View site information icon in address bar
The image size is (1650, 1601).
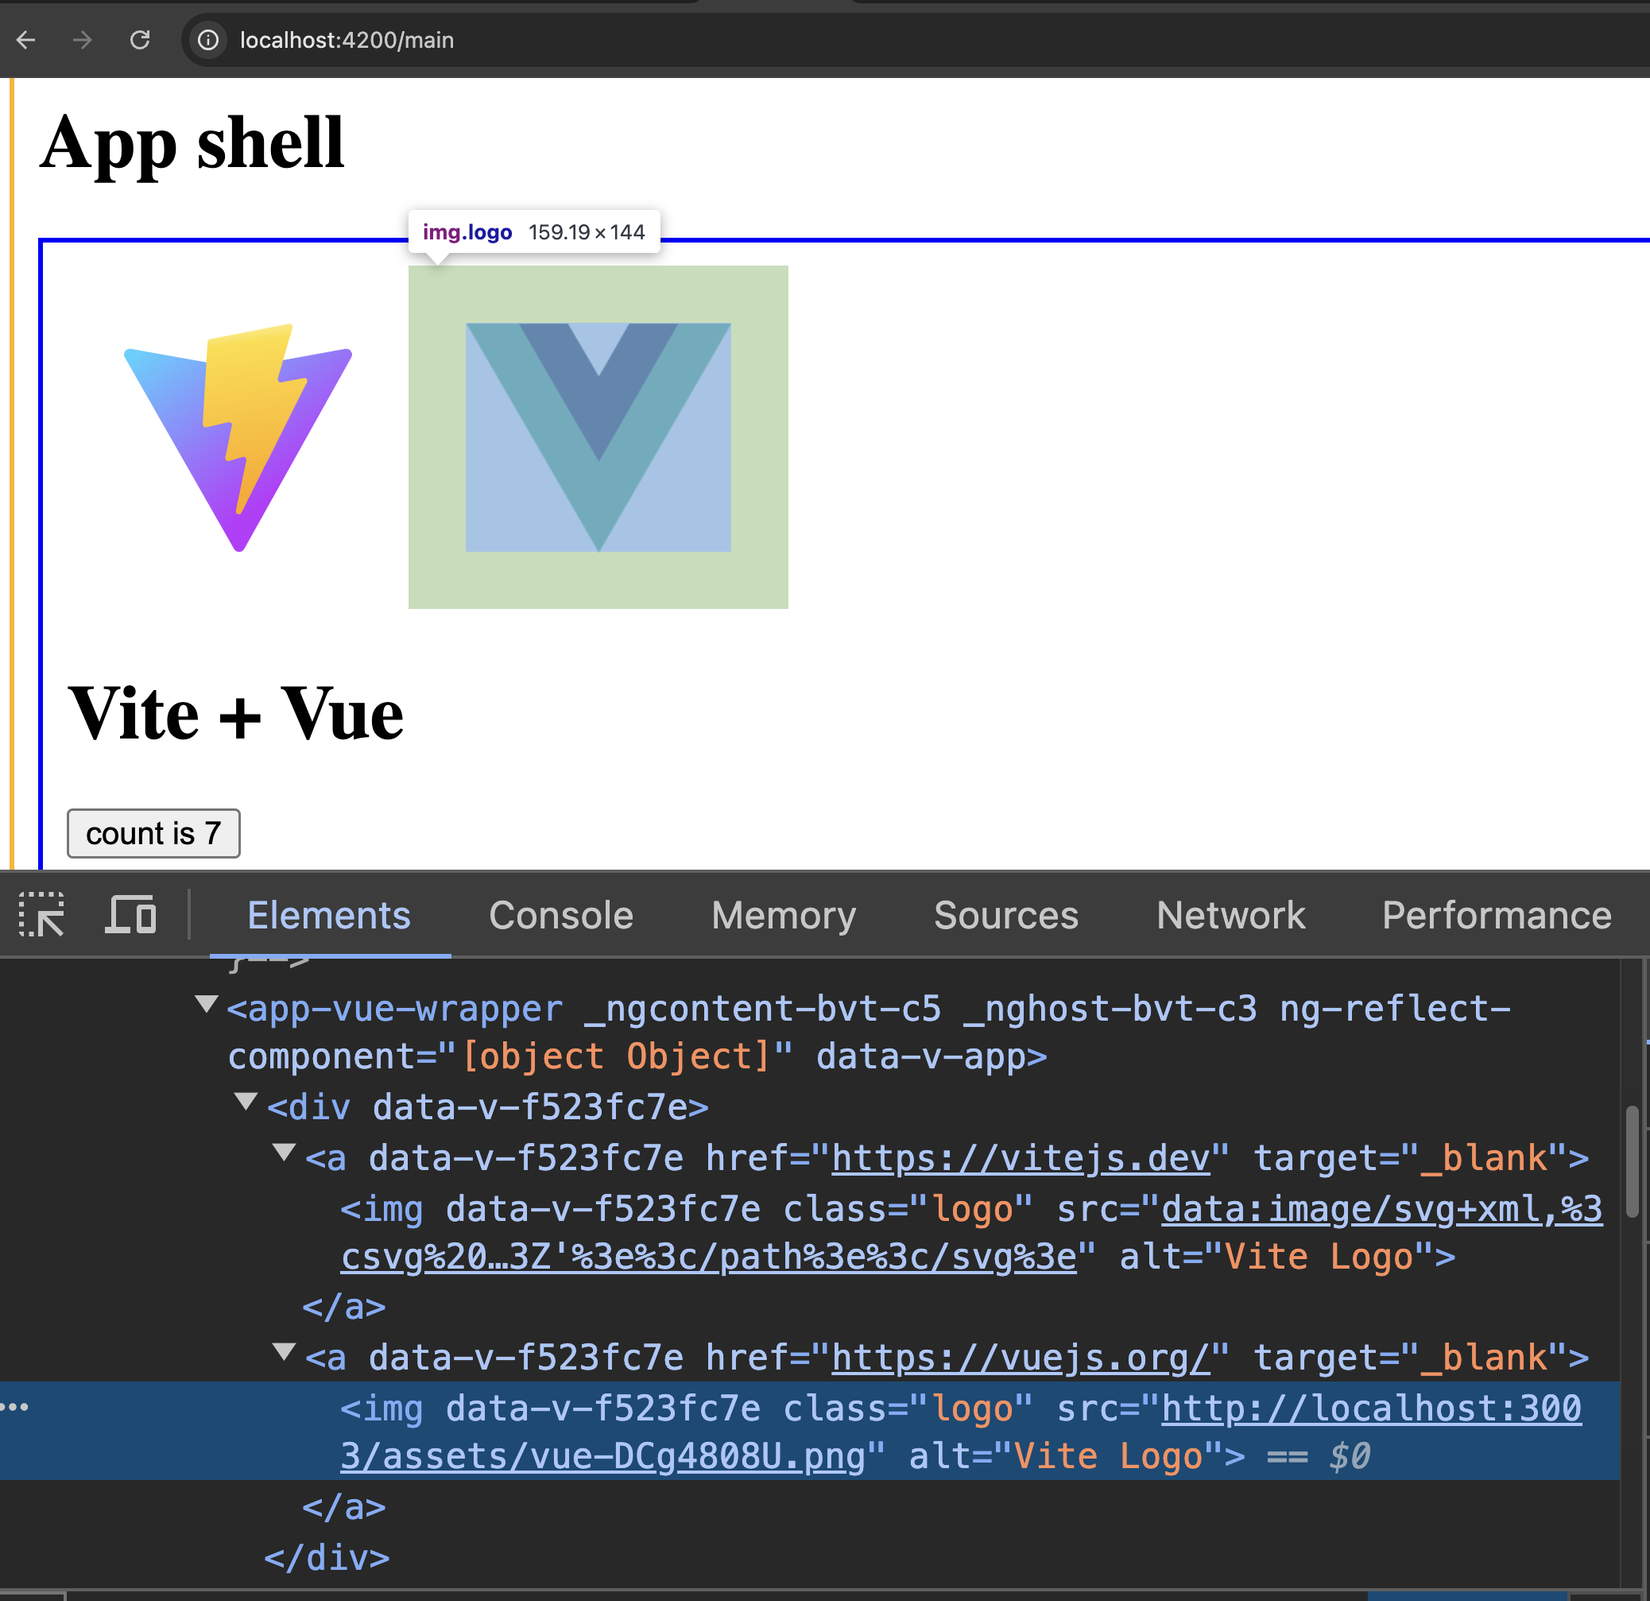[208, 40]
